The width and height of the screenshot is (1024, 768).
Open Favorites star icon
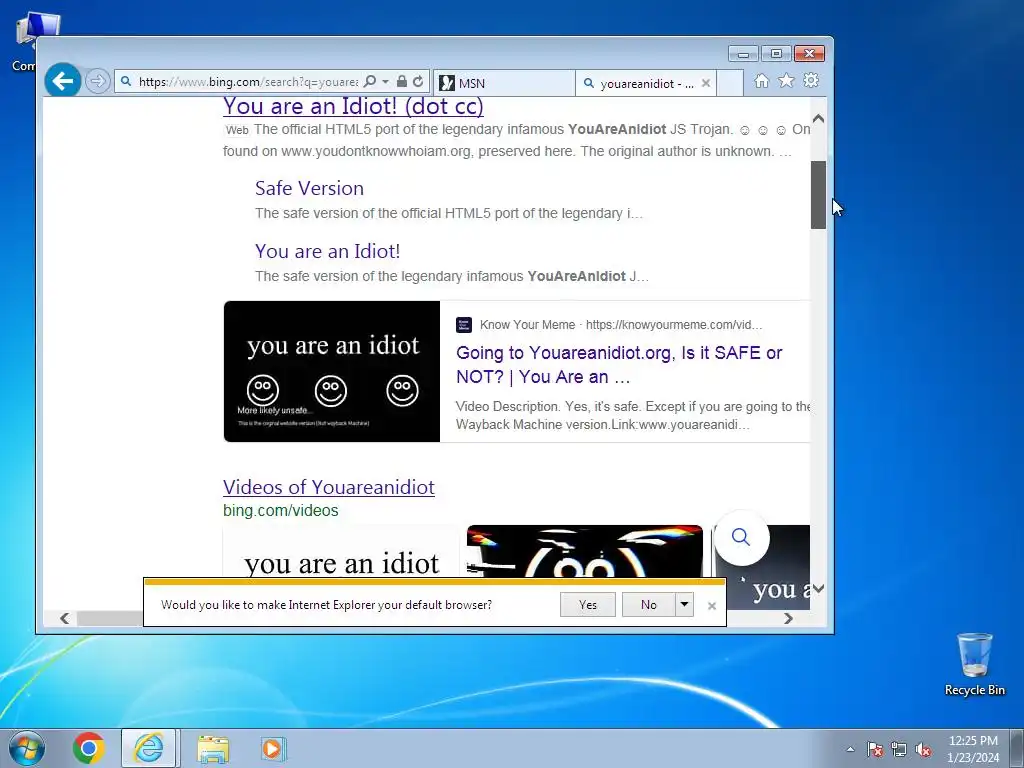pyautogui.click(x=786, y=80)
